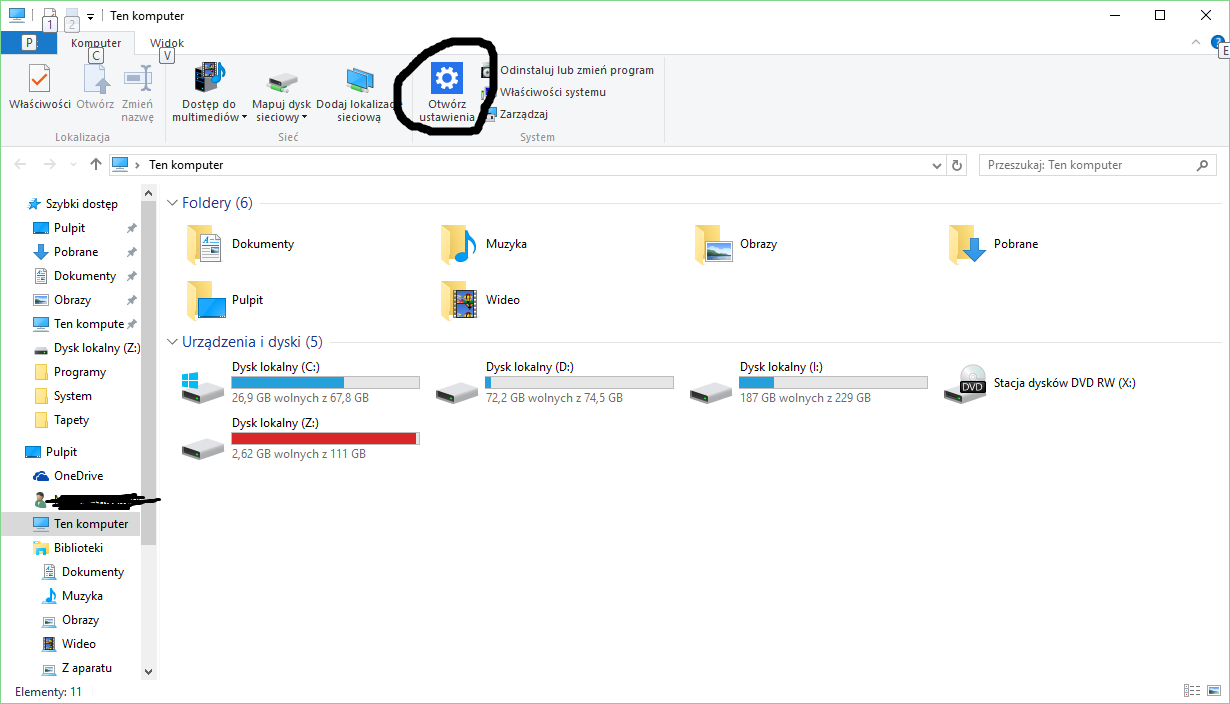Viewport: 1230px width, 704px height.
Task: Switch to the Komputer ribbon tab
Action: point(96,43)
